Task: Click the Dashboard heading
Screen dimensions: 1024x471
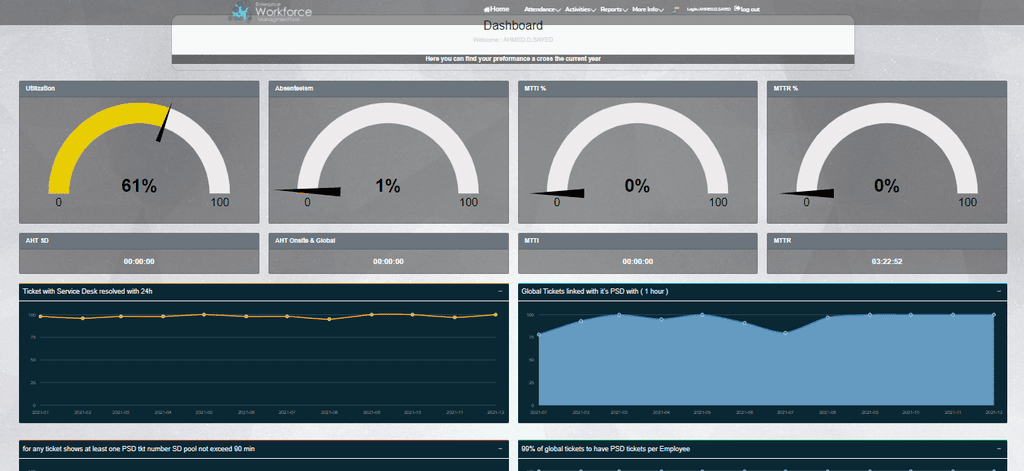Action: (x=513, y=26)
